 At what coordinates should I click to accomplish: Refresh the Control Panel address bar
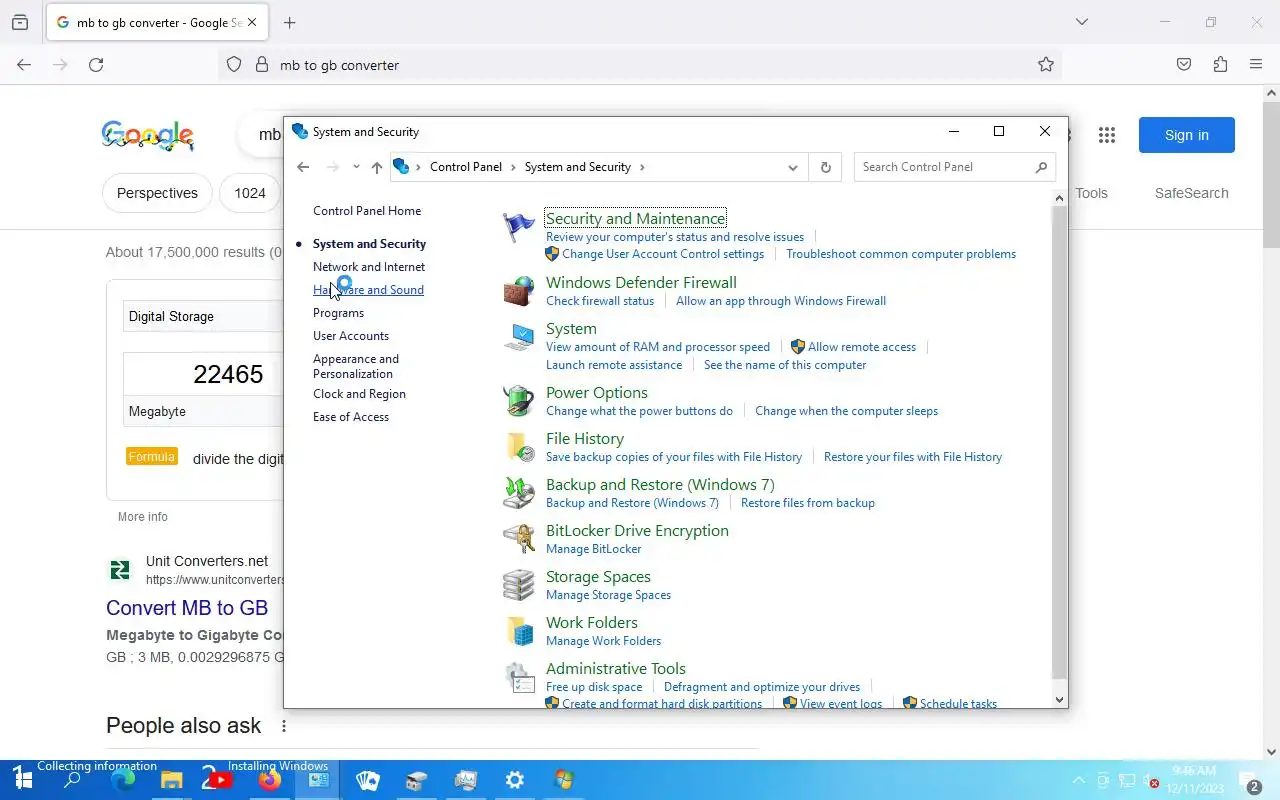point(826,167)
